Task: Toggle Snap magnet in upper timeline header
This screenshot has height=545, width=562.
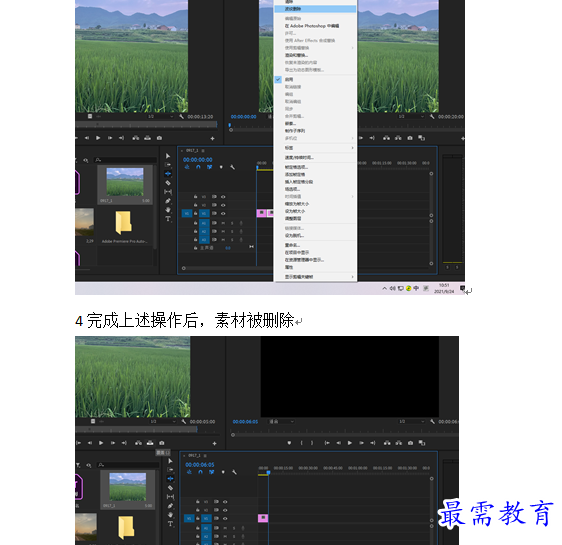Action: click(198, 167)
